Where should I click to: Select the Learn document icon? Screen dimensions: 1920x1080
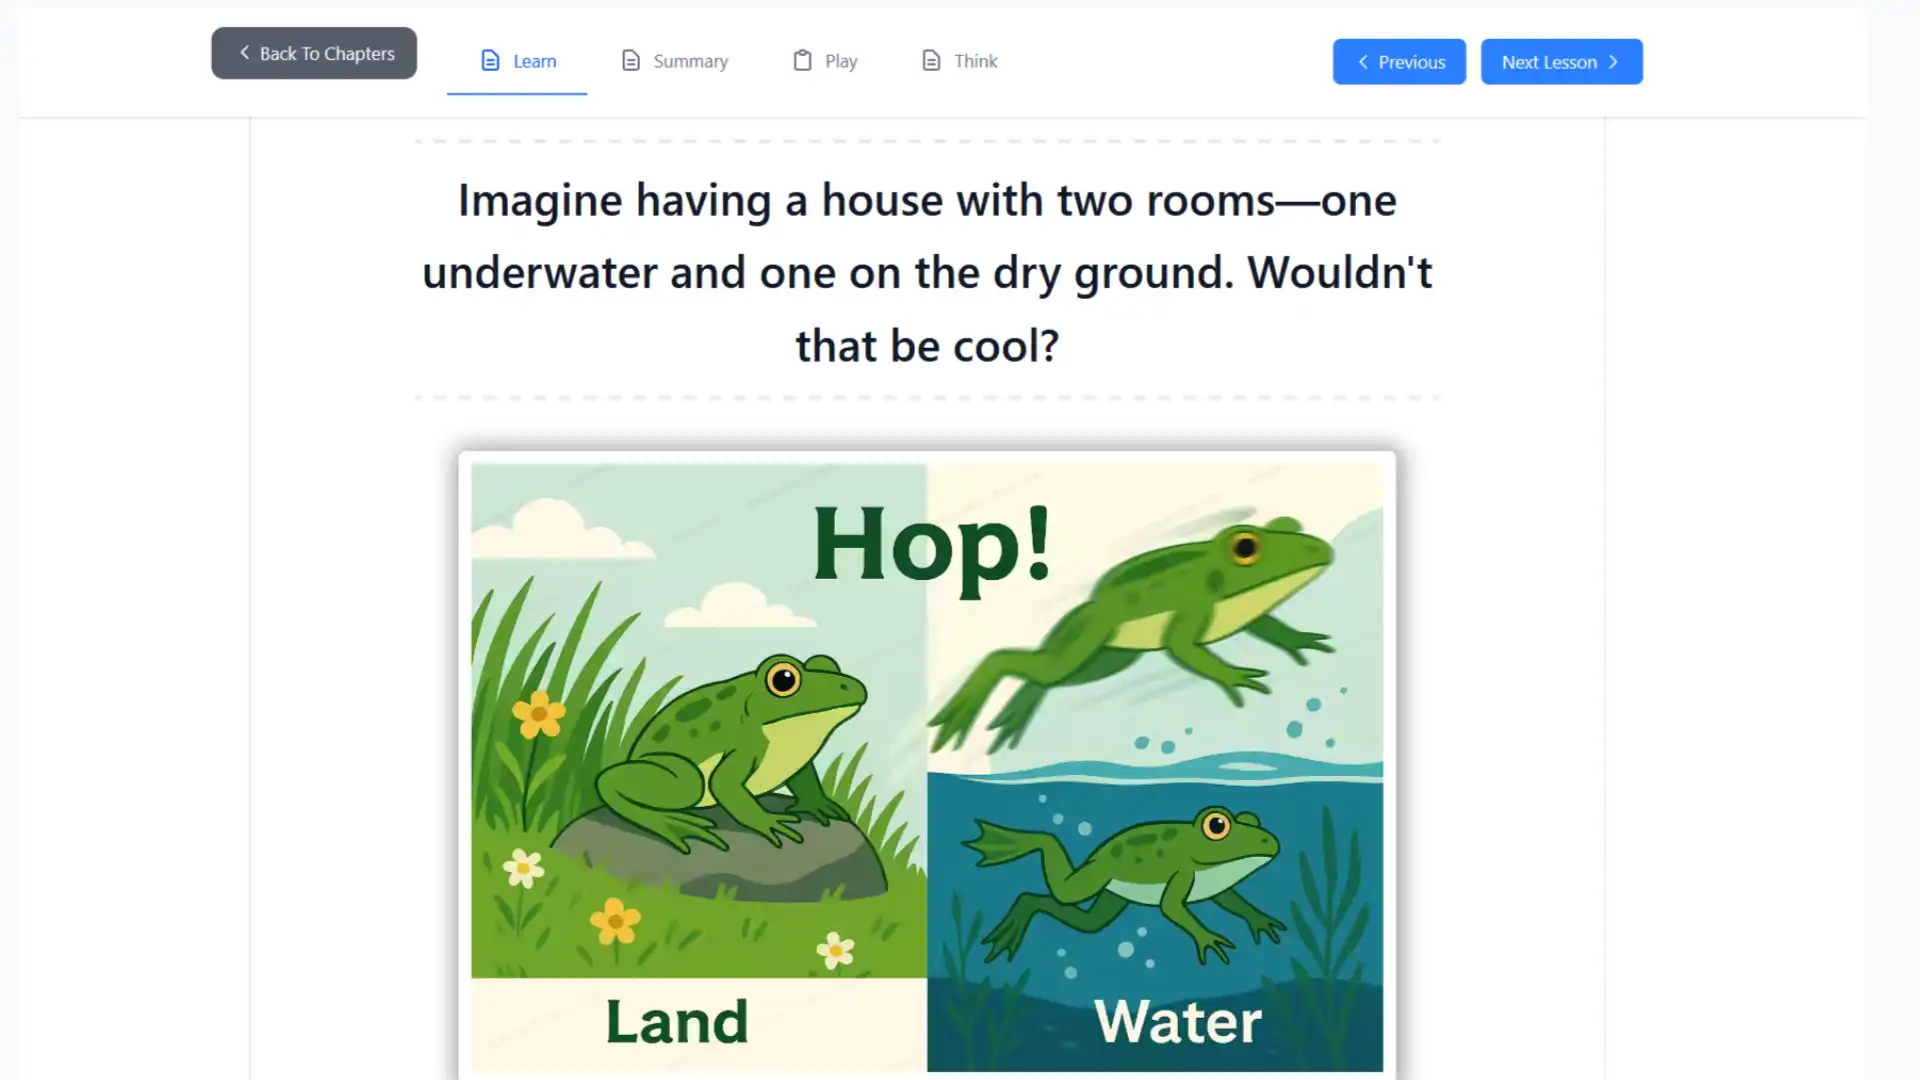(490, 60)
